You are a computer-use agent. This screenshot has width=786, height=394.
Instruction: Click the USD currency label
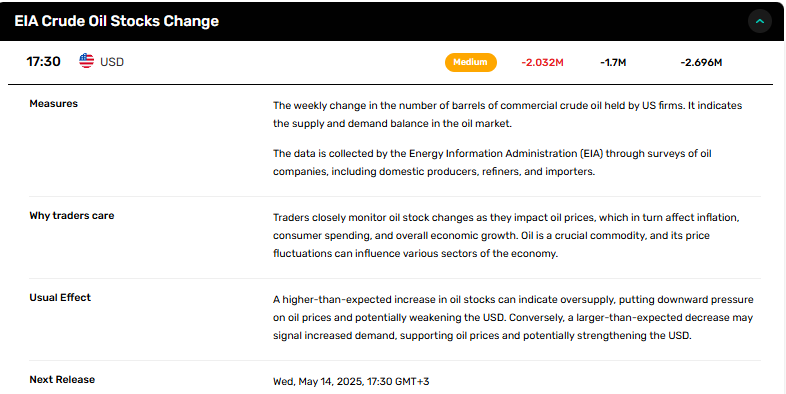pos(112,62)
